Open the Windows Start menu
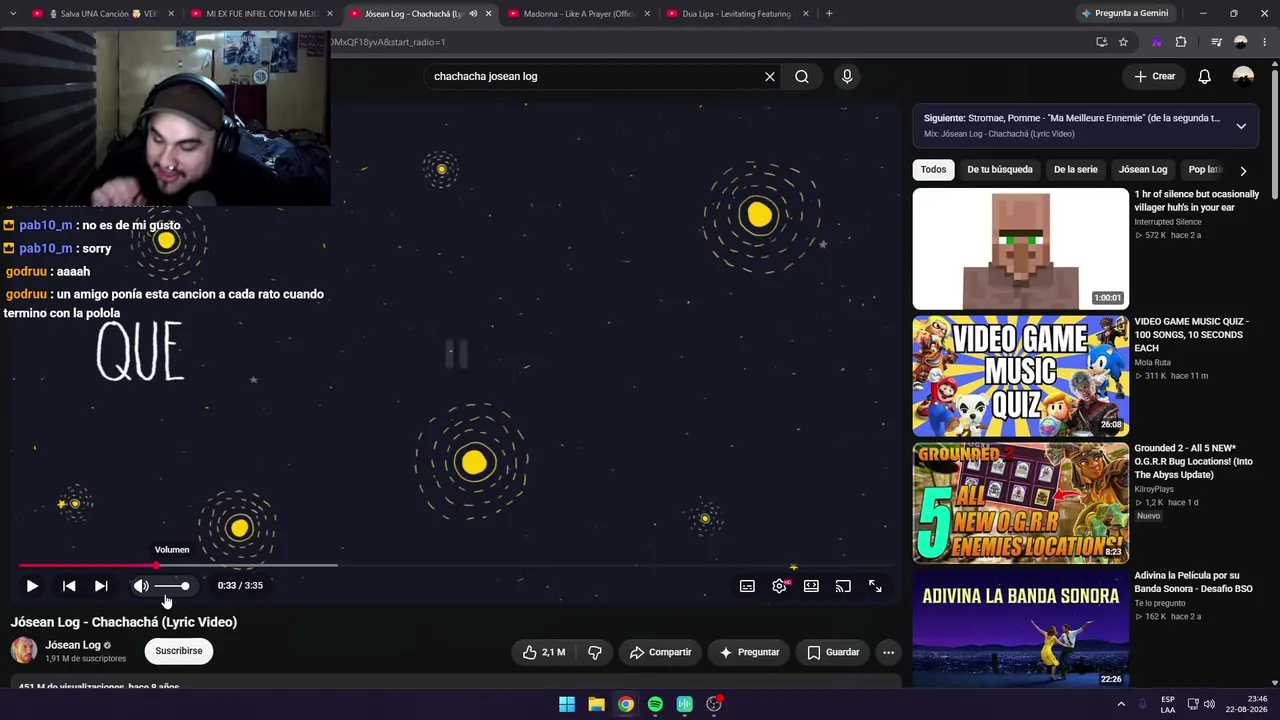The width and height of the screenshot is (1280, 720). [x=567, y=704]
